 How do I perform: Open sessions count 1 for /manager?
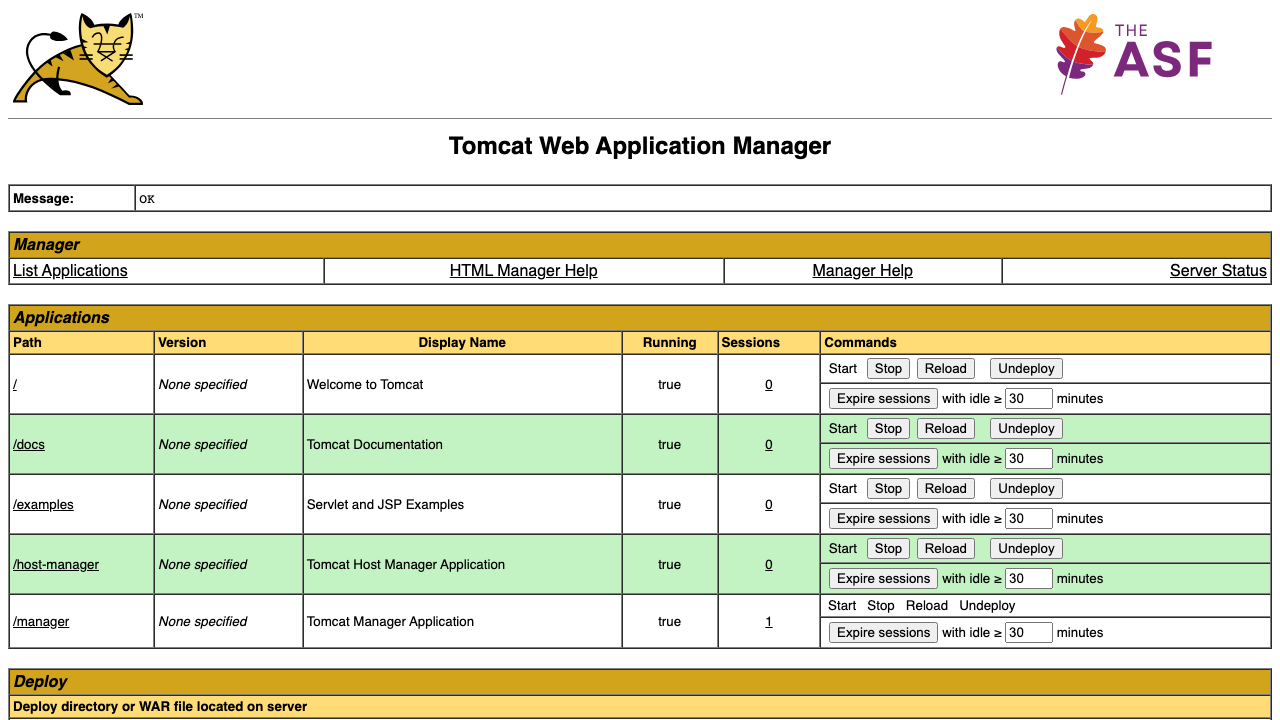[769, 622]
